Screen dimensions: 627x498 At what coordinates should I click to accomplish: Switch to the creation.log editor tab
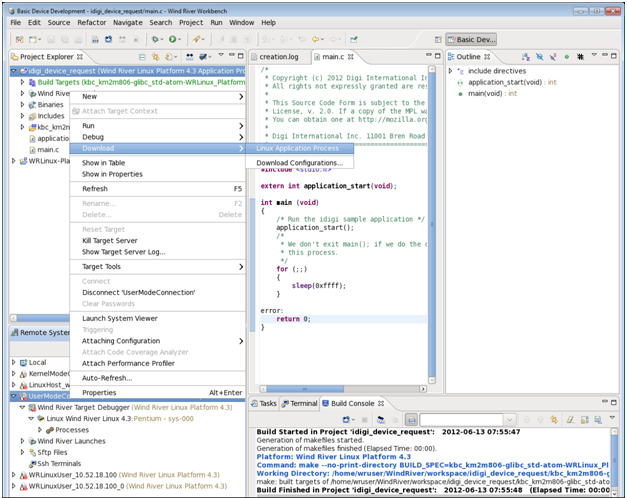(280, 57)
